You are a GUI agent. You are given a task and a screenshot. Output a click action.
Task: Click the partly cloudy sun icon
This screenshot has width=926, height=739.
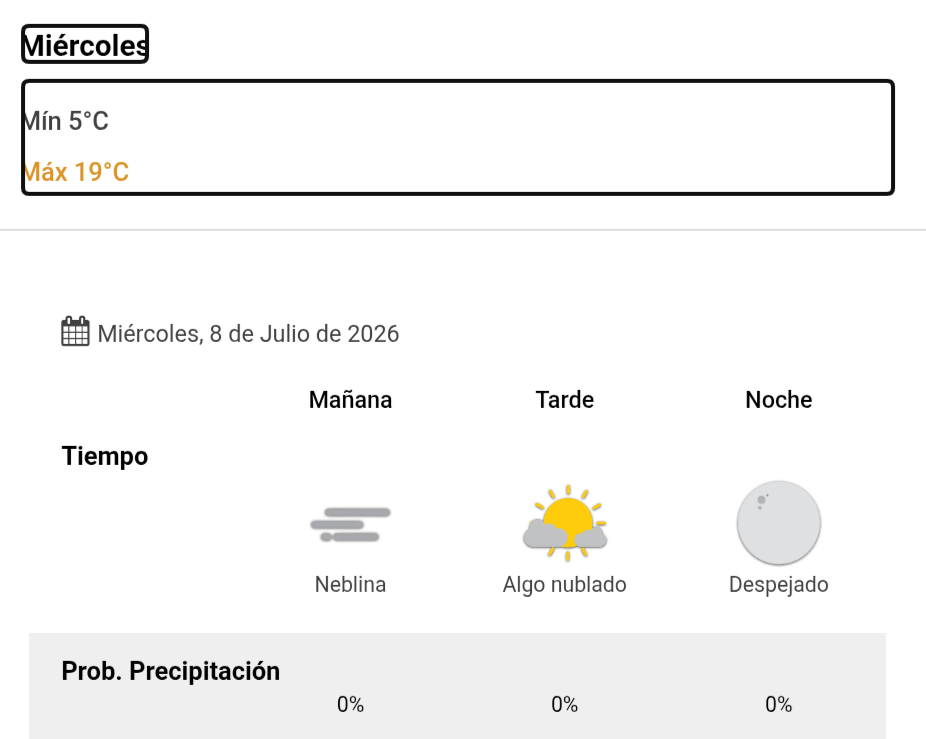point(565,523)
